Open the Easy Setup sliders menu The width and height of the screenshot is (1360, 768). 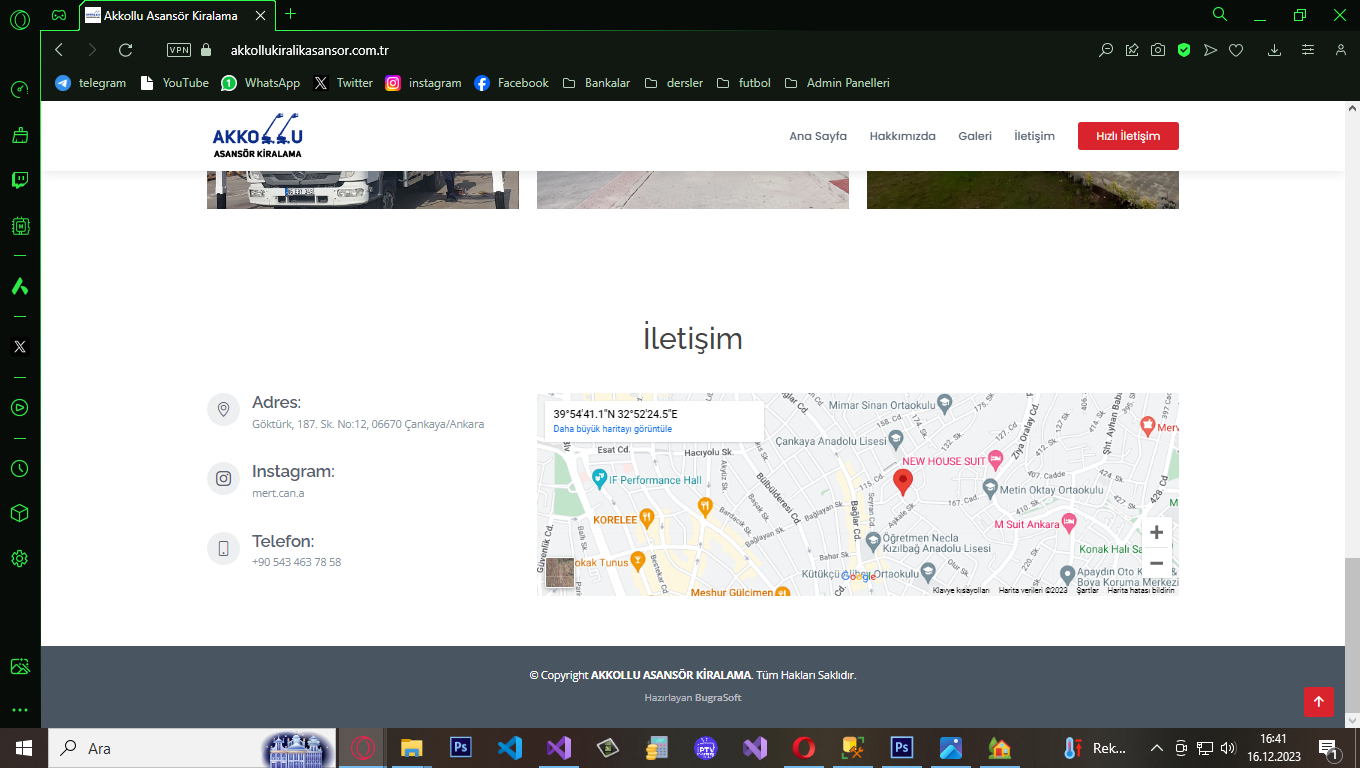coord(1308,50)
